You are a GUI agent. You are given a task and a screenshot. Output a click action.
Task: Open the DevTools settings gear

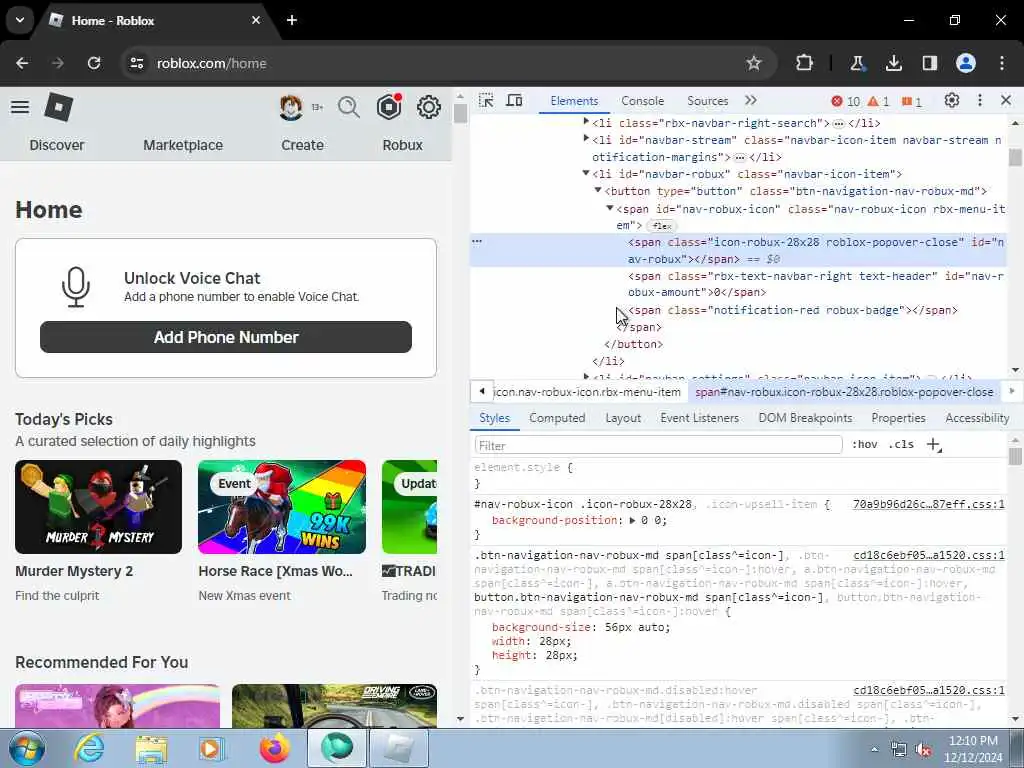pos(952,101)
